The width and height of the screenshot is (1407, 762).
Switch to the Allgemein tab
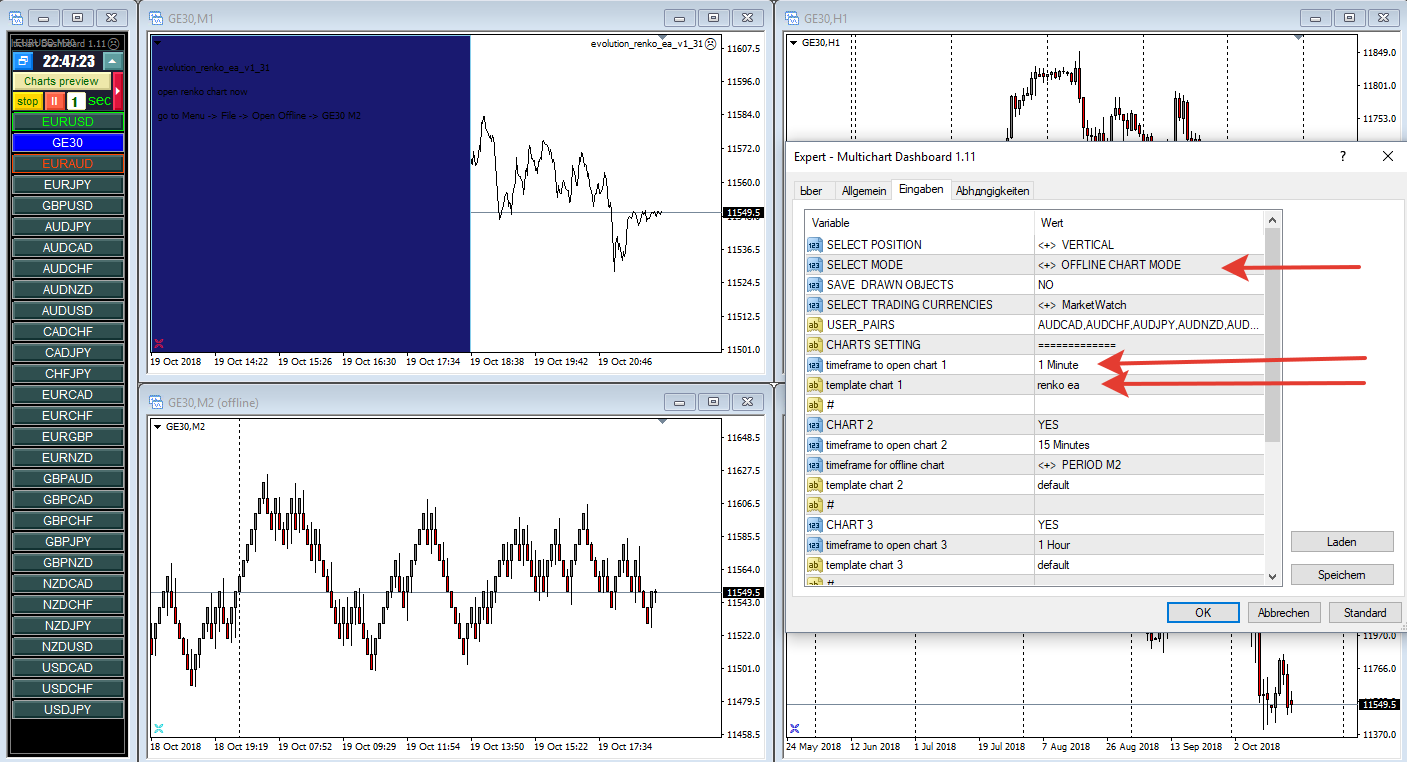(863, 191)
